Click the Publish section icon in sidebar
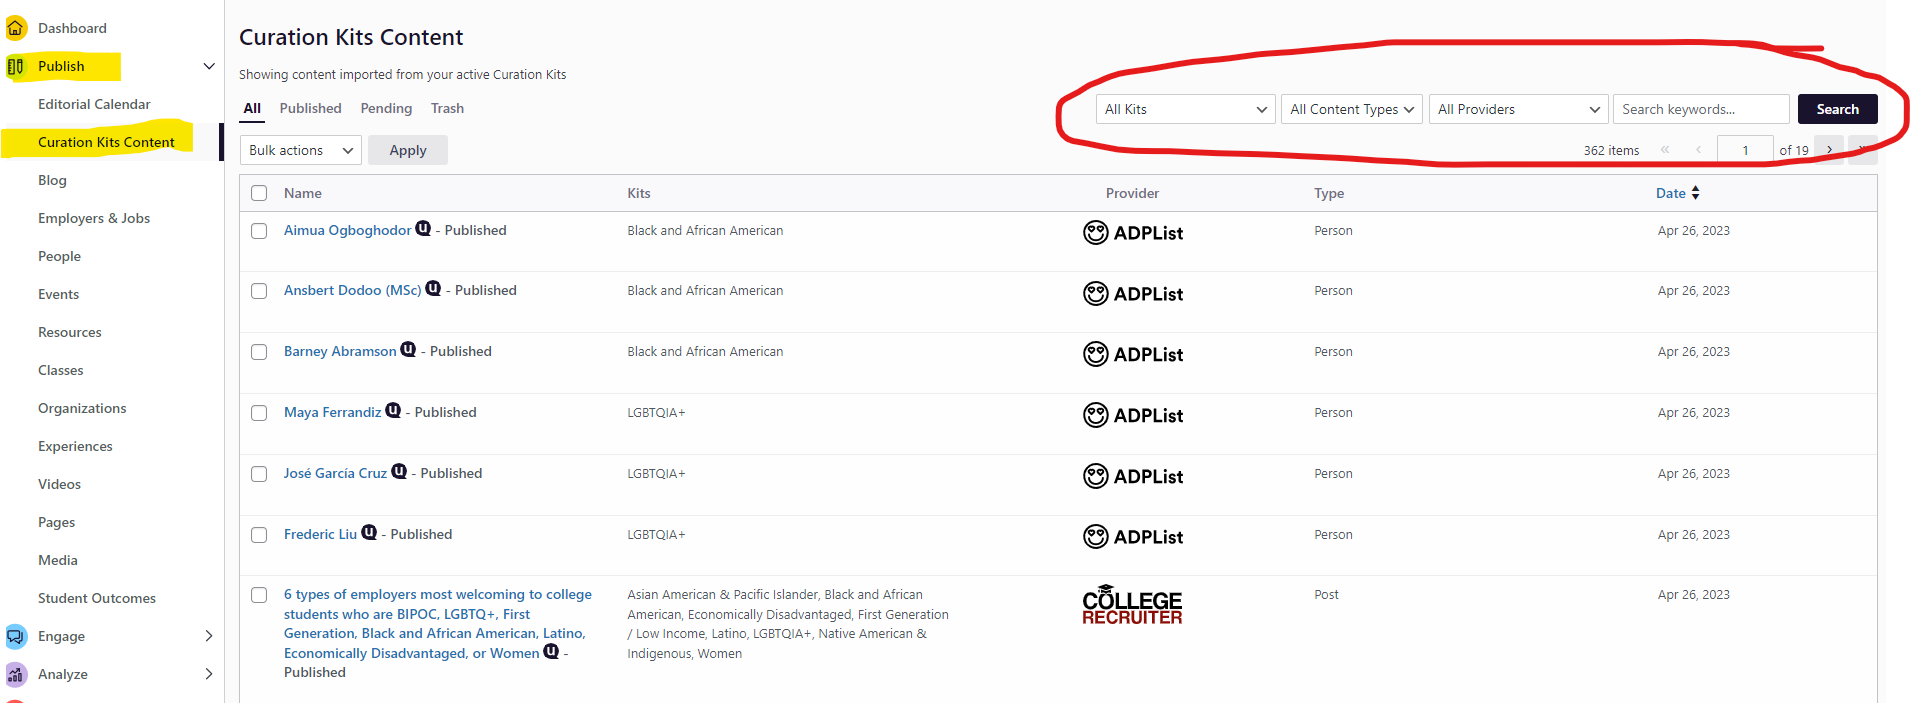The image size is (1911, 703). [x=15, y=67]
